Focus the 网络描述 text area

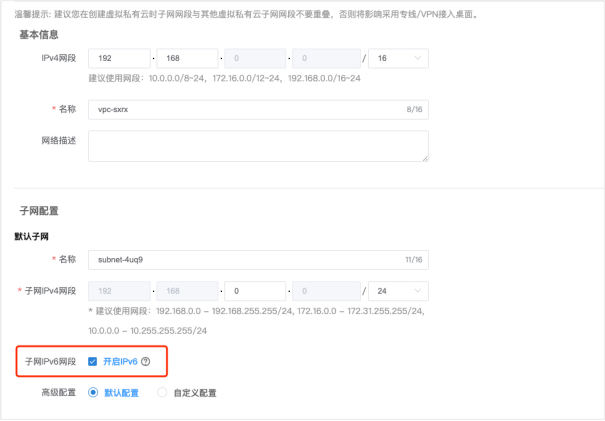[x=258, y=146]
